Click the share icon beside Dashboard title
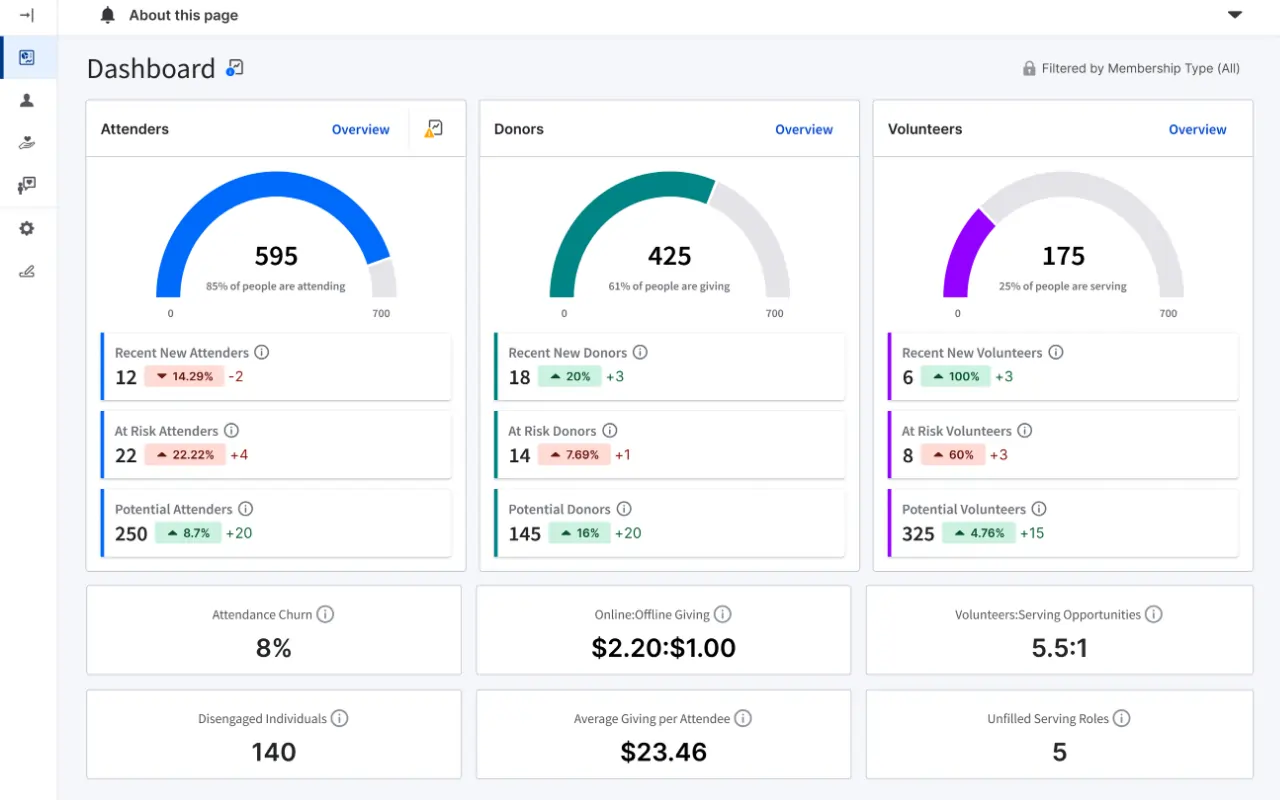Image resolution: width=1280 pixels, height=800 pixels. tap(234, 67)
